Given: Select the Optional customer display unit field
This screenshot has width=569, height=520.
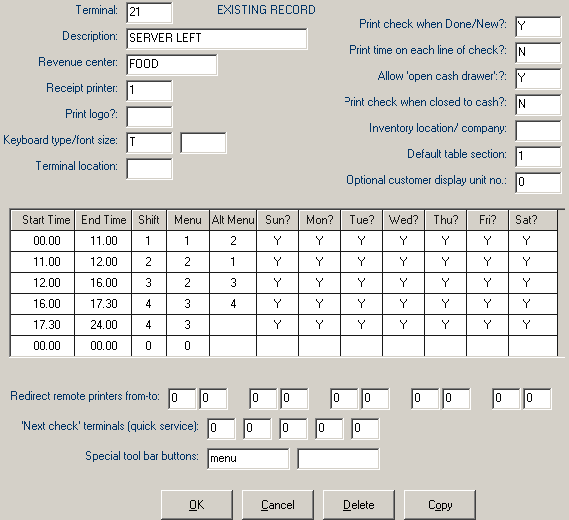Looking at the screenshot, I should pyautogui.click(x=538, y=183).
